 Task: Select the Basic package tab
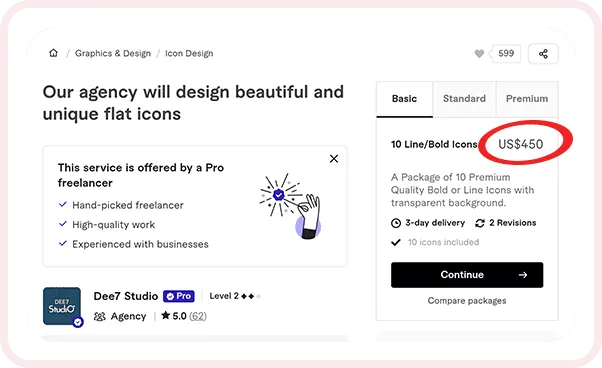pos(405,99)
